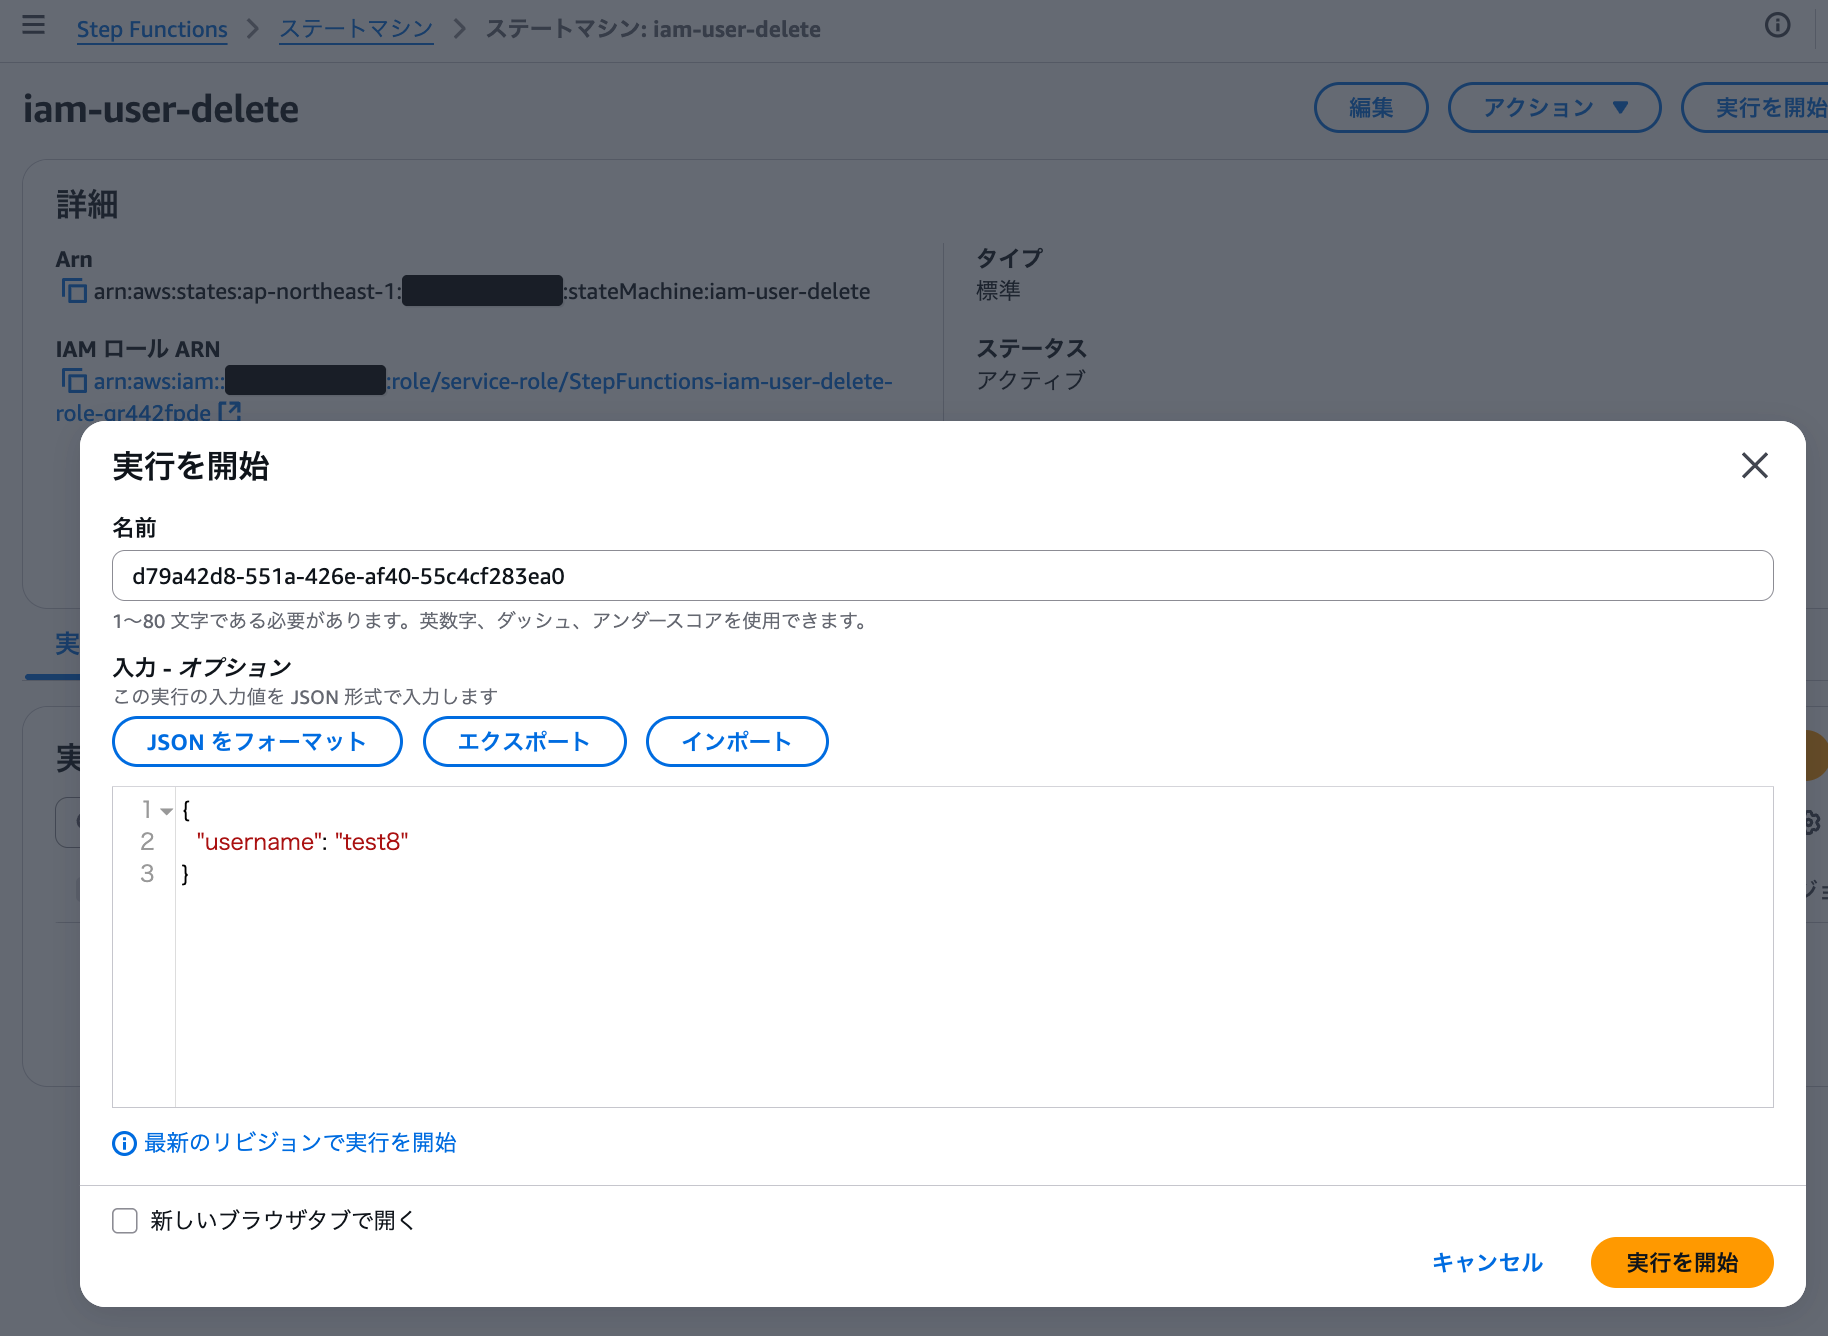Image resolution: width=1828 pixels, height=1336 pixels.
Task: Open IAM role in external link icon
Action: [x=230, y=411]
